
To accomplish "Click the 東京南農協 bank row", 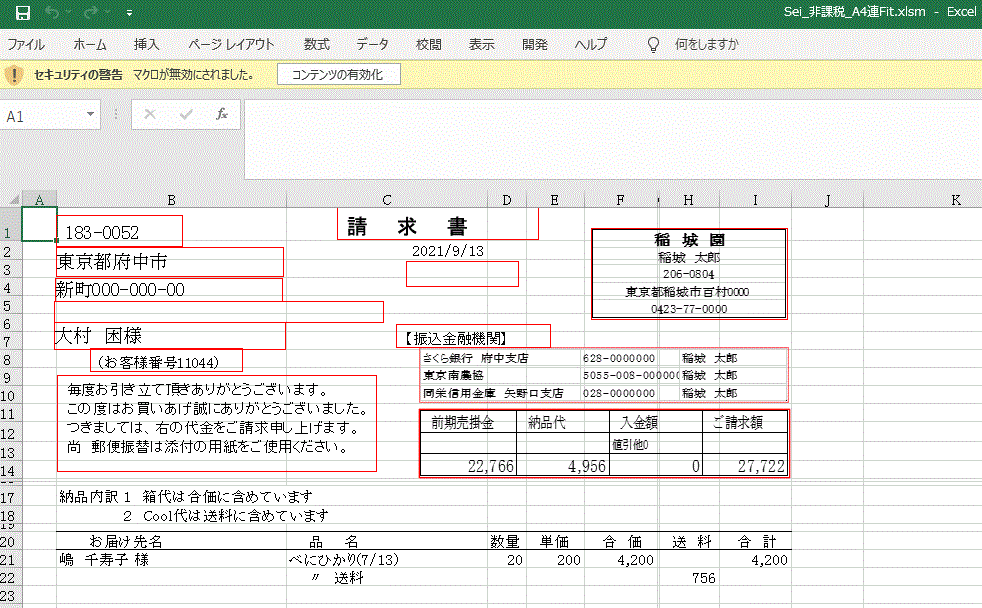I will click(x=453, y=376).
